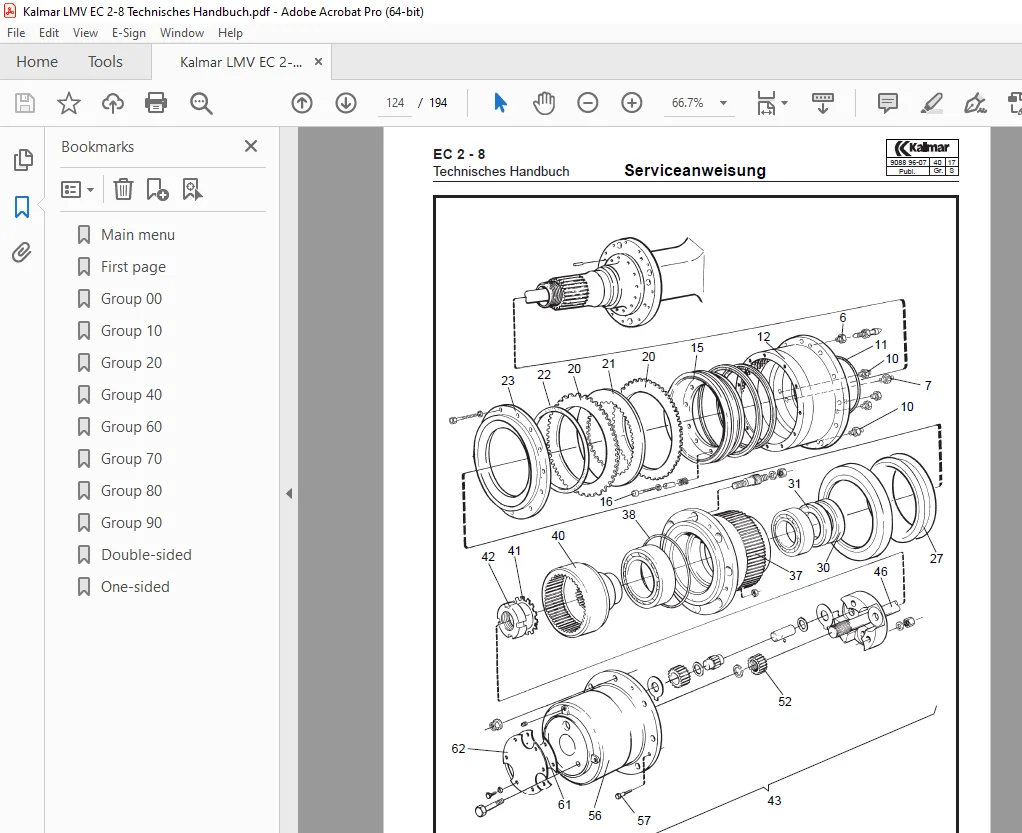Open the Fill and Sign pen tool
The width and height of the screenshot is (1022, 833).
click(975, 103)
